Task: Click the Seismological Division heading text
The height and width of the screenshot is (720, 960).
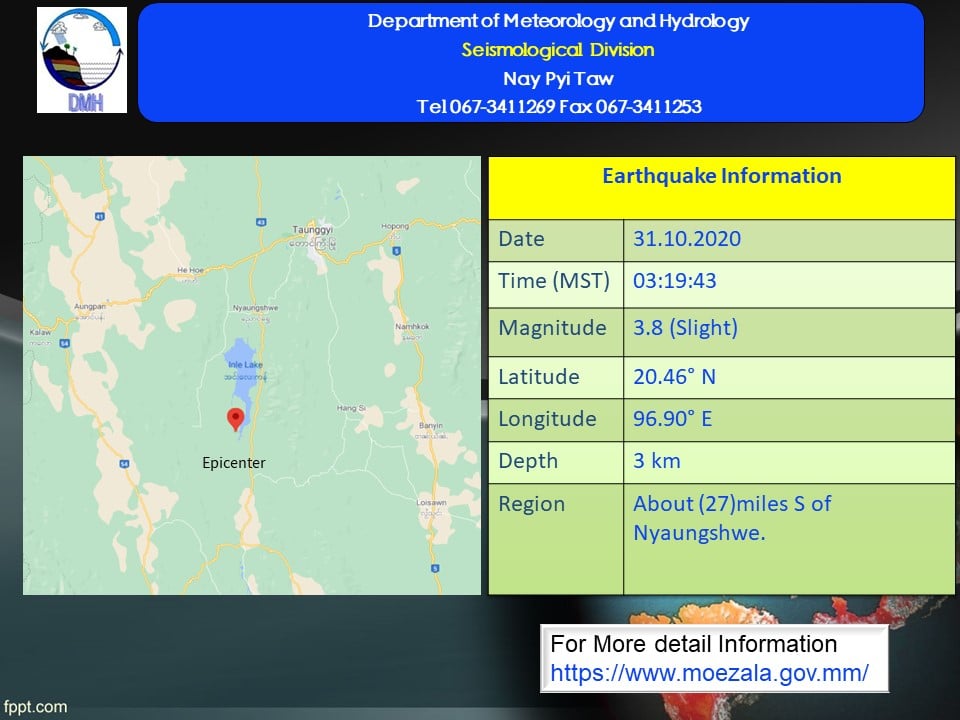Action: click(558, 50)
